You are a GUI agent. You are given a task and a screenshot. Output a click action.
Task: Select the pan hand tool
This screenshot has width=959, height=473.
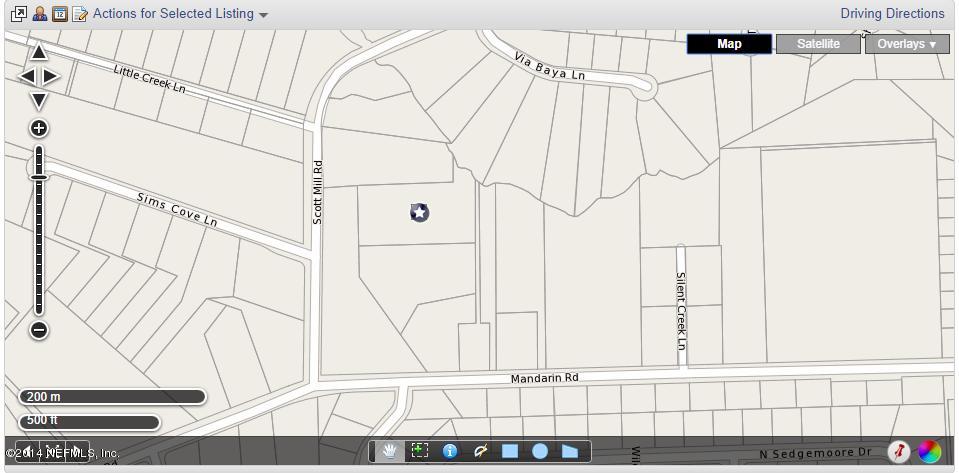point(390,451)
